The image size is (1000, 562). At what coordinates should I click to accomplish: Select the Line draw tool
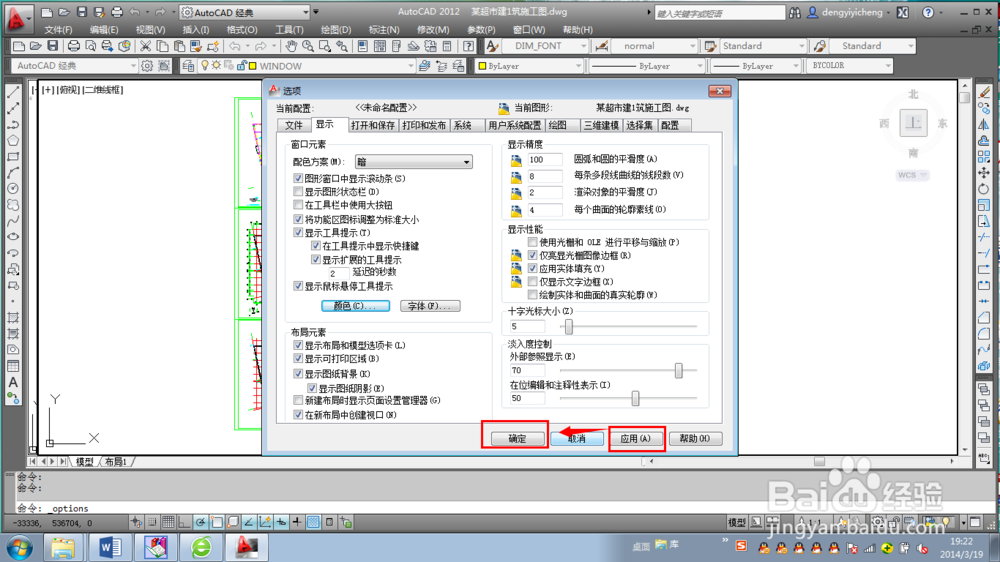13,92
